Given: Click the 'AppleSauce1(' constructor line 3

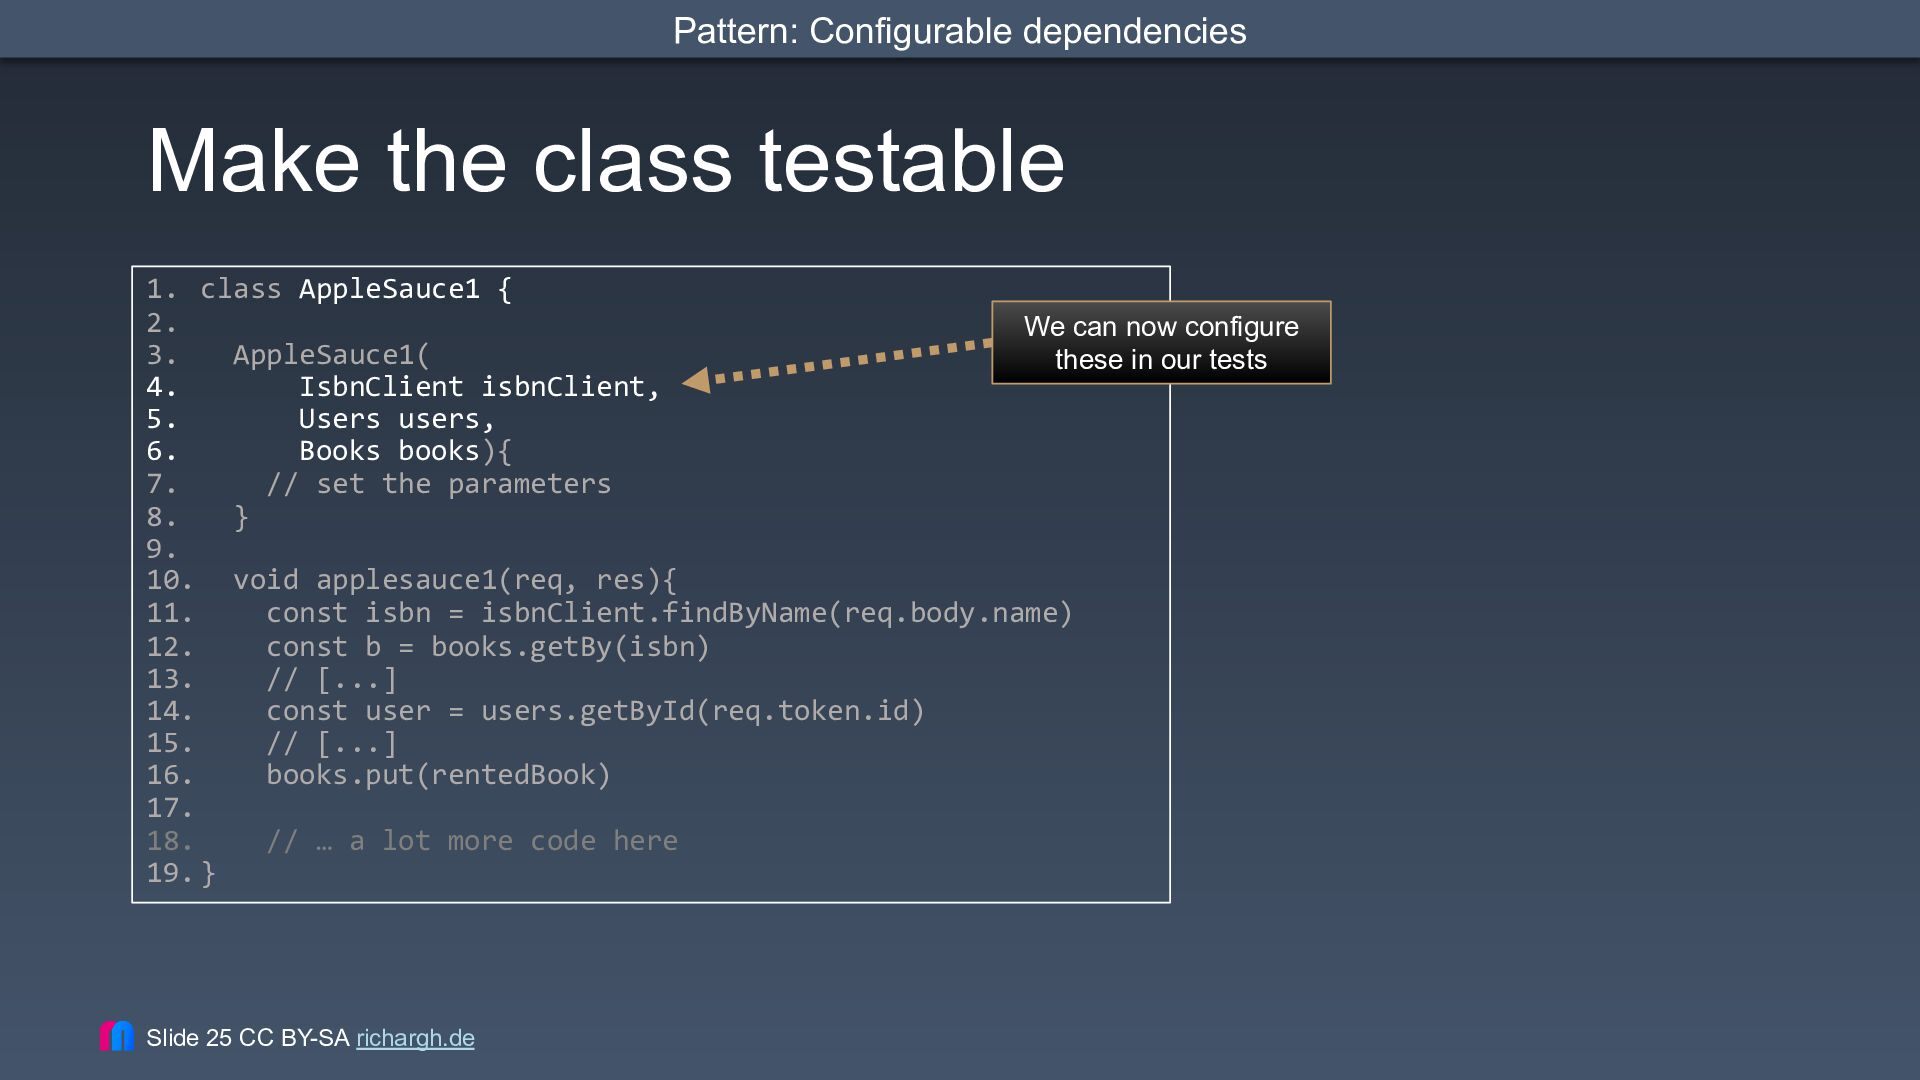Looking at the screenshot, I should click(331, 355).
